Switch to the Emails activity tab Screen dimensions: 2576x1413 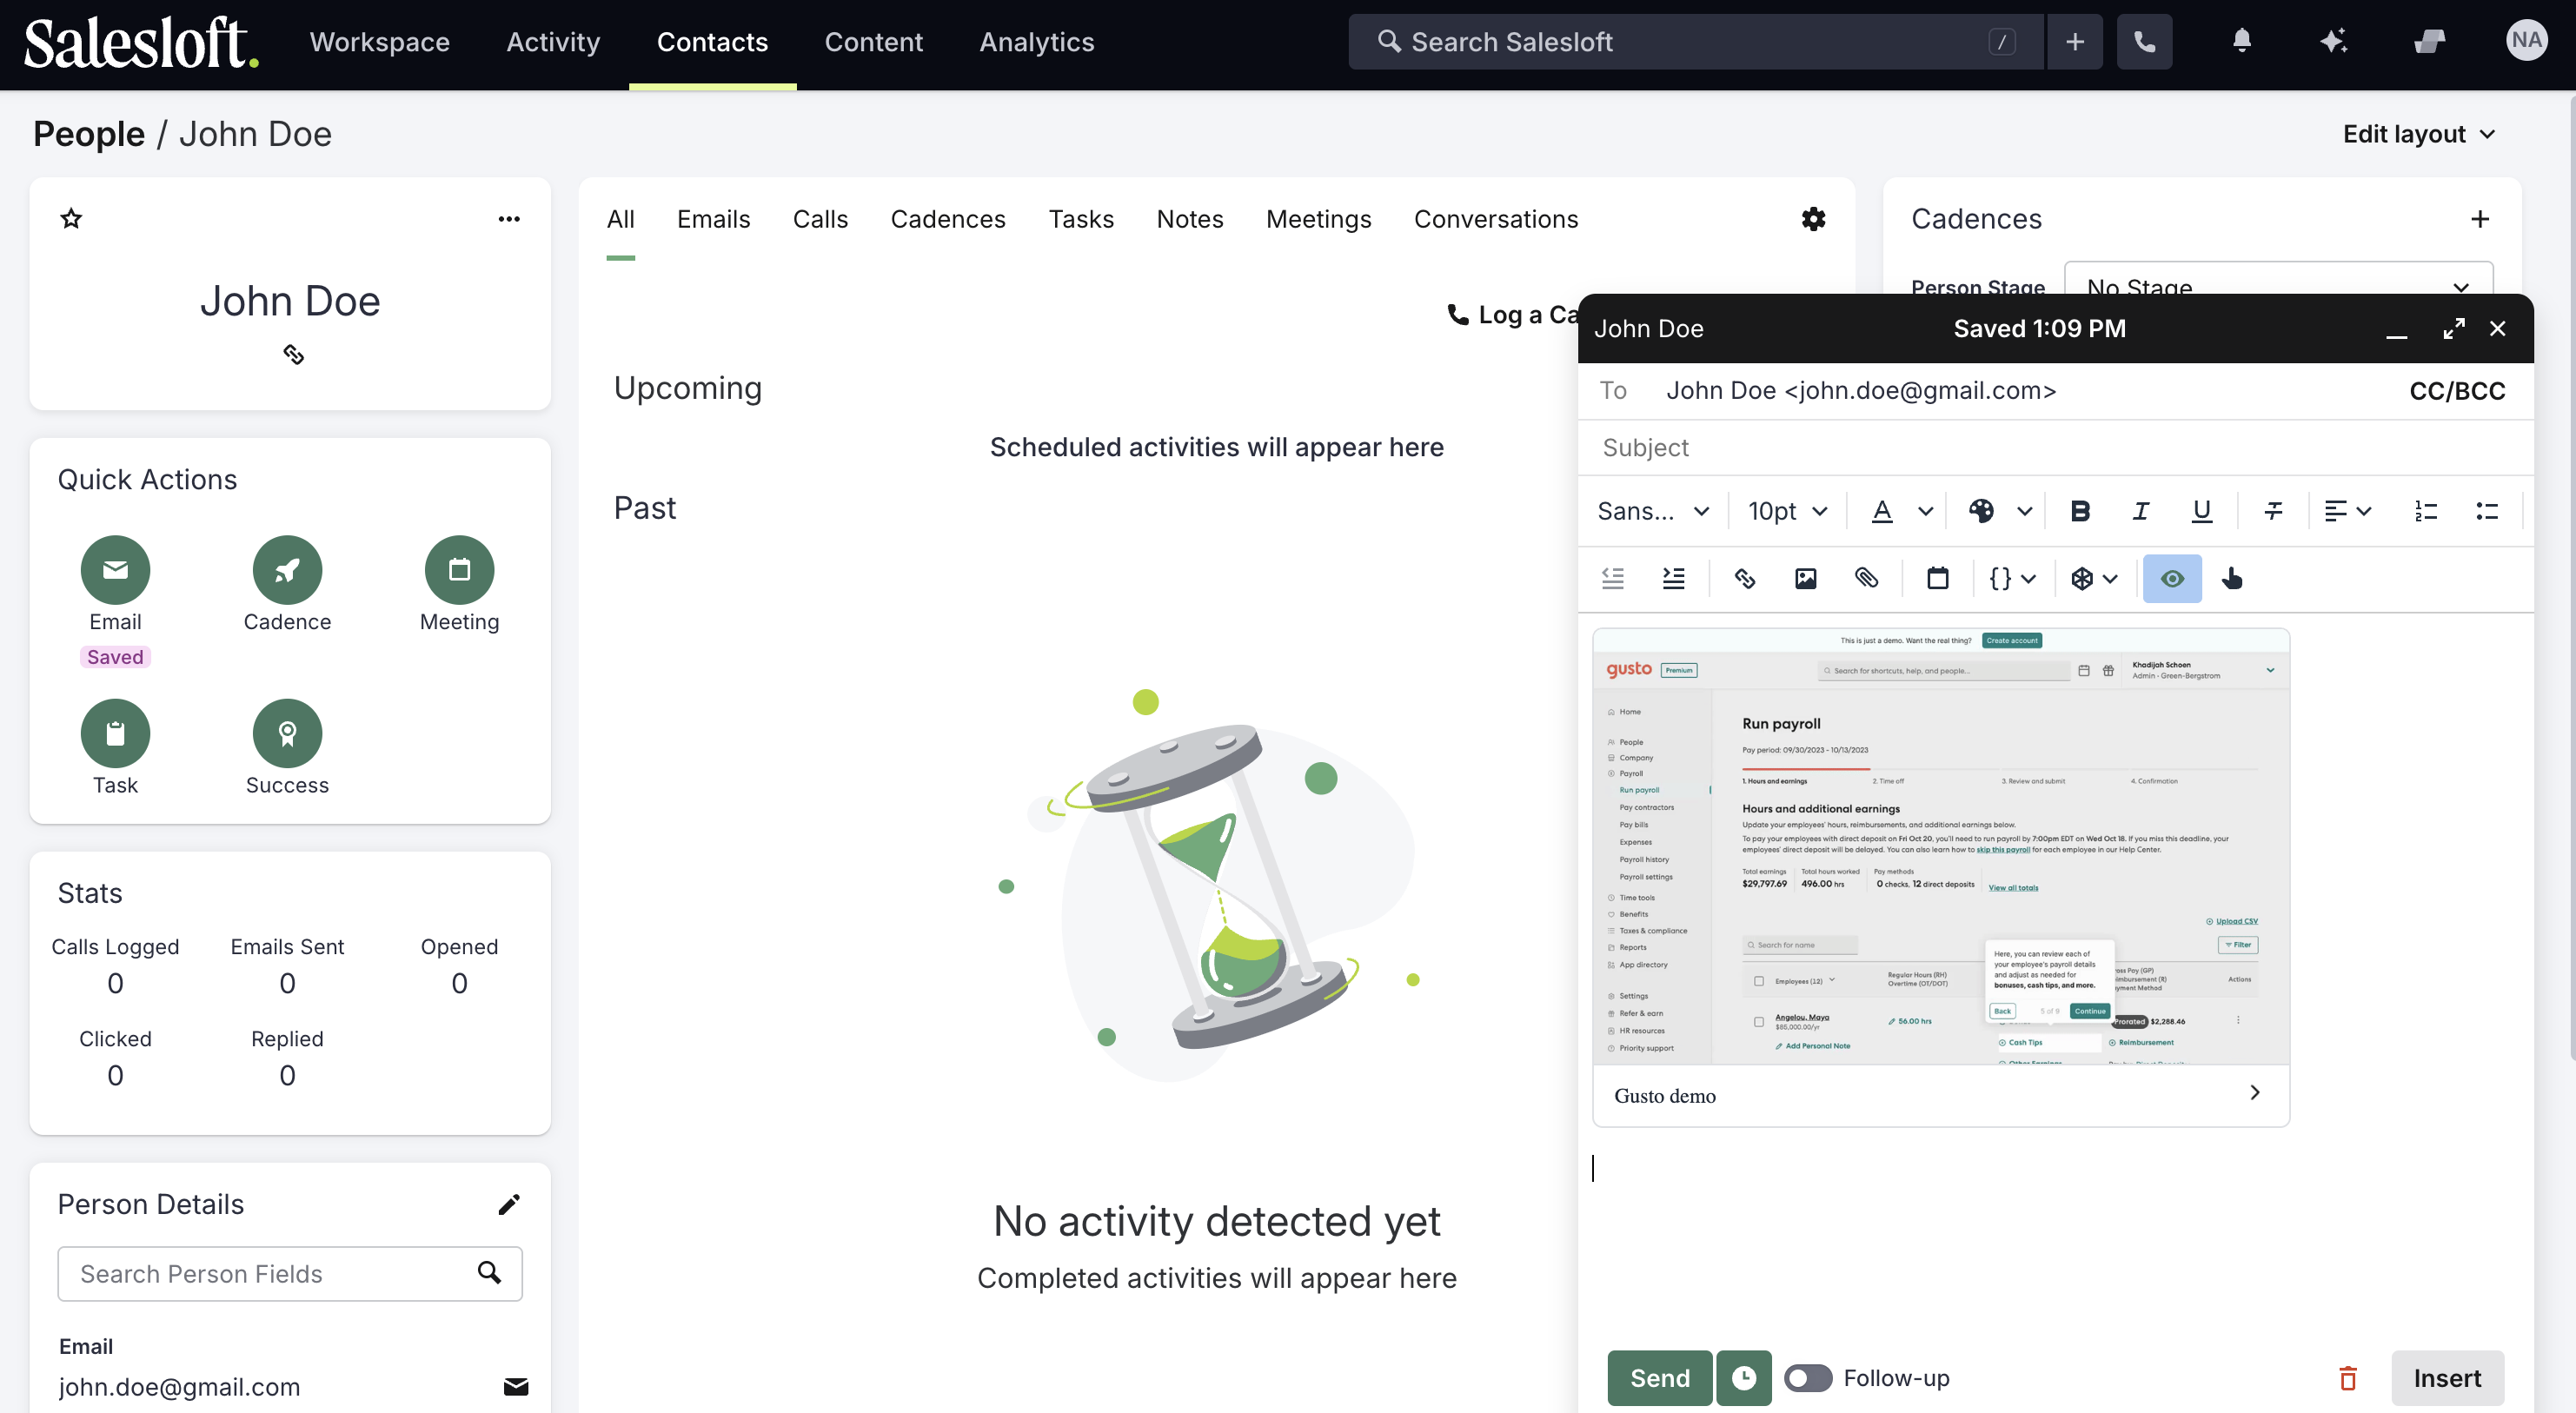point(713,219)
